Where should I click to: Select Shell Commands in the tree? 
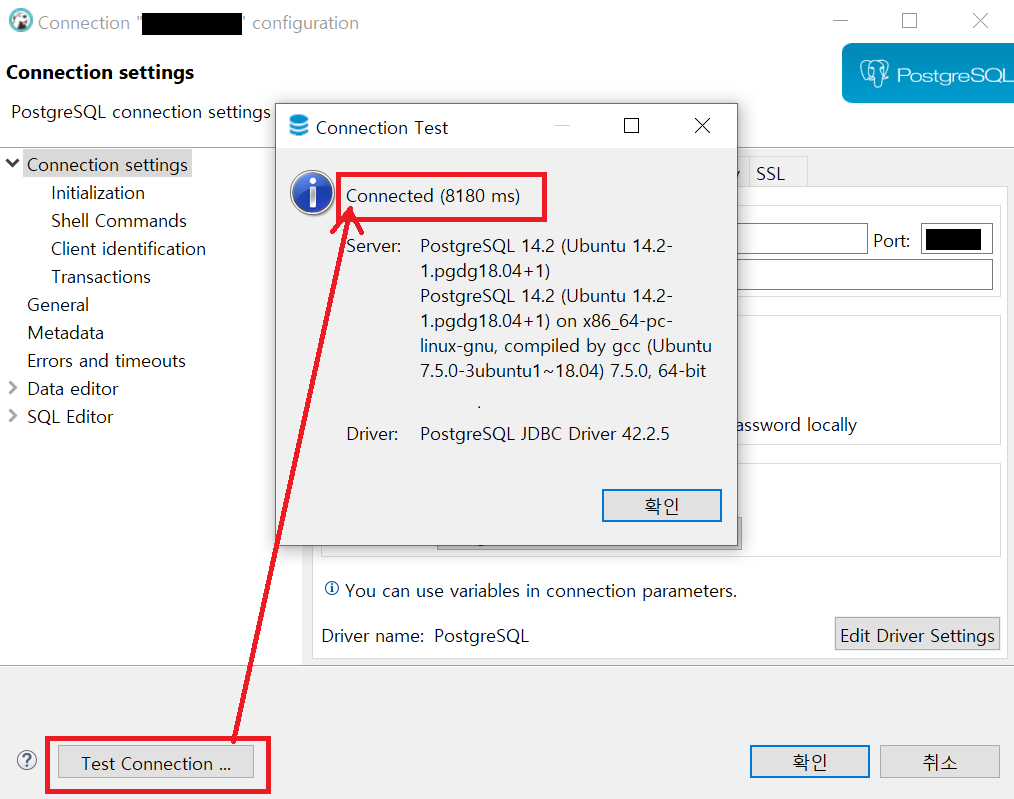pyautogui.click(x=118, y=220)
